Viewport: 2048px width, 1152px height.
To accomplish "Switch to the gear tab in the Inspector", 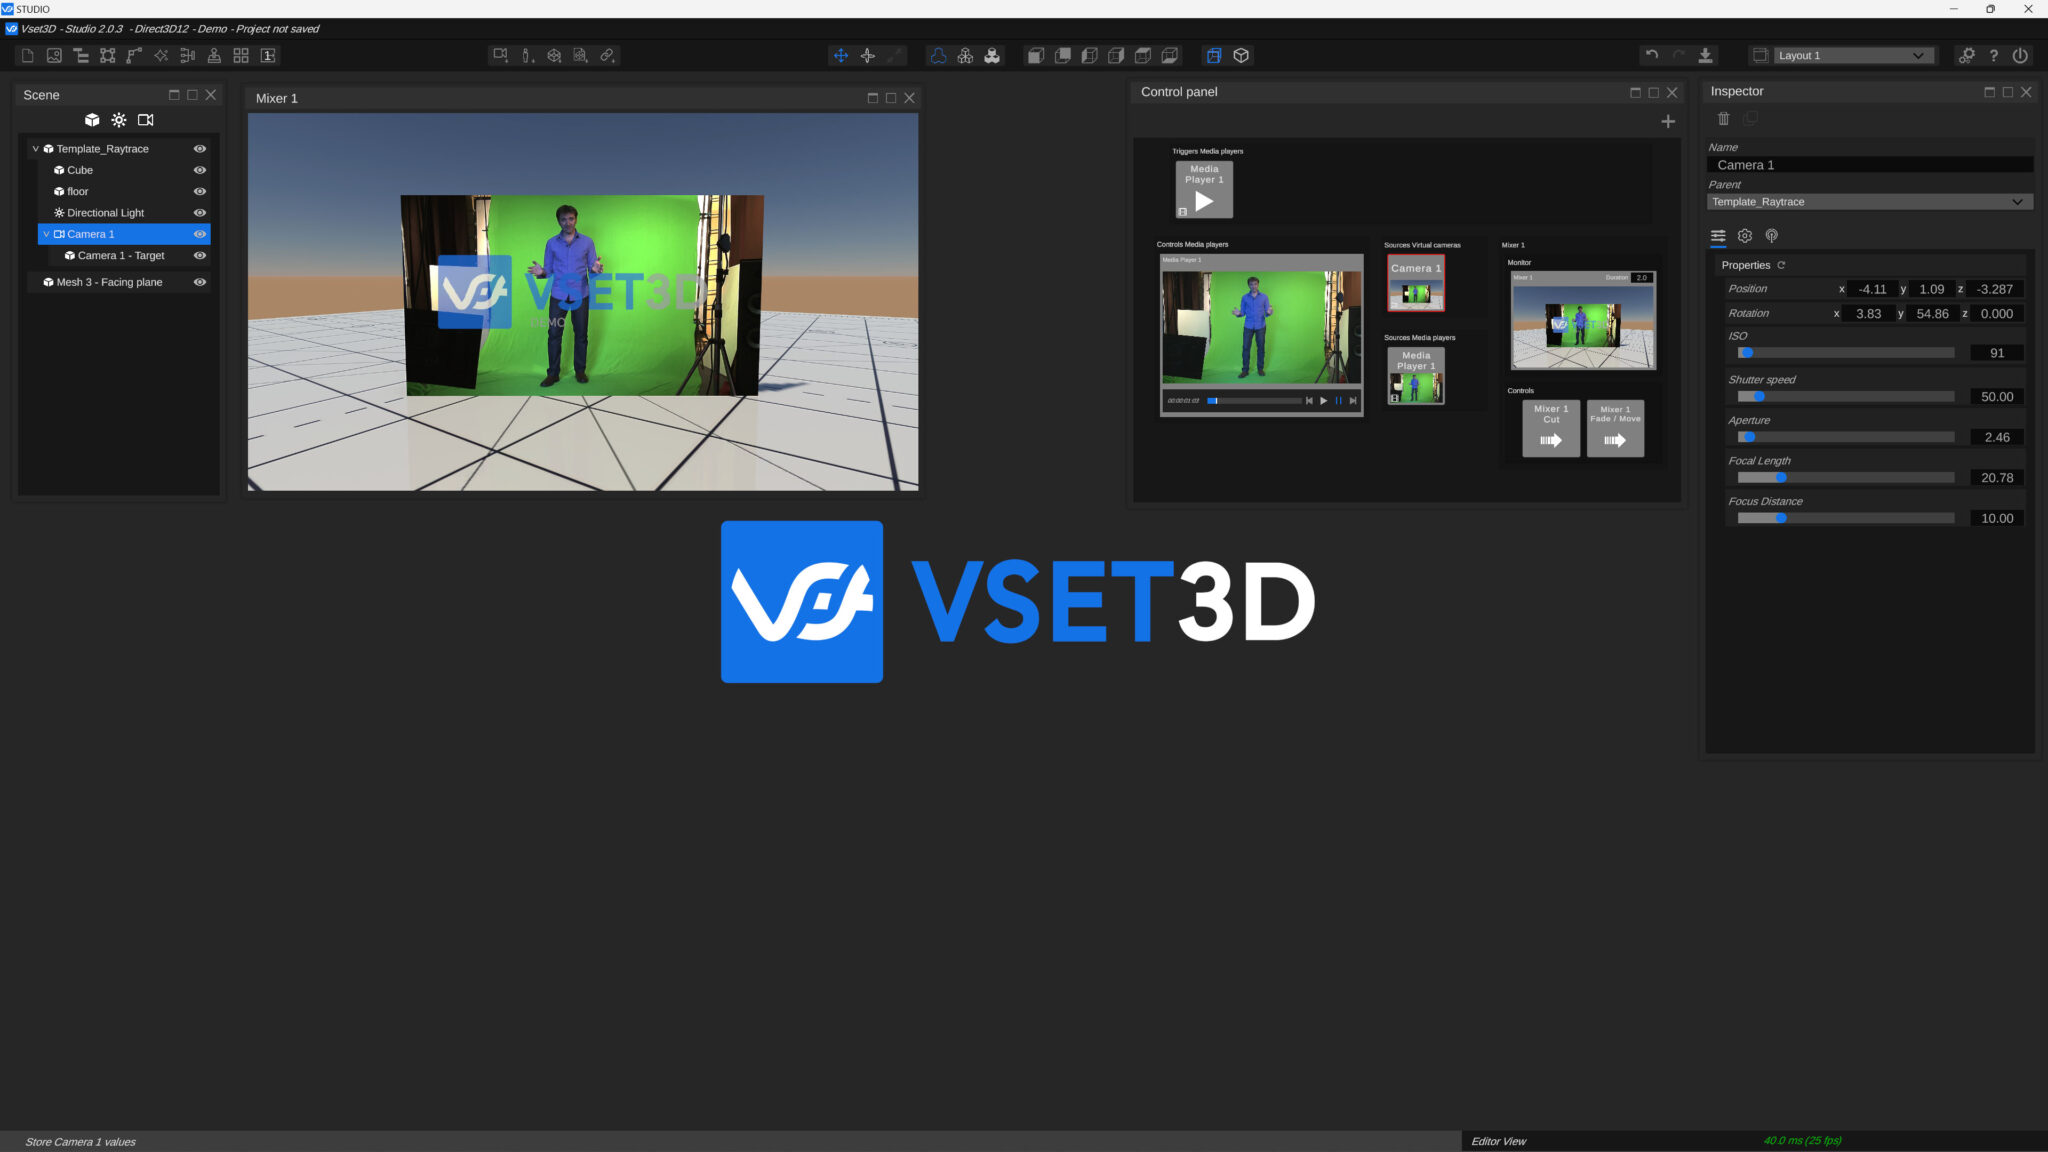I will (x=1746, y=236).
